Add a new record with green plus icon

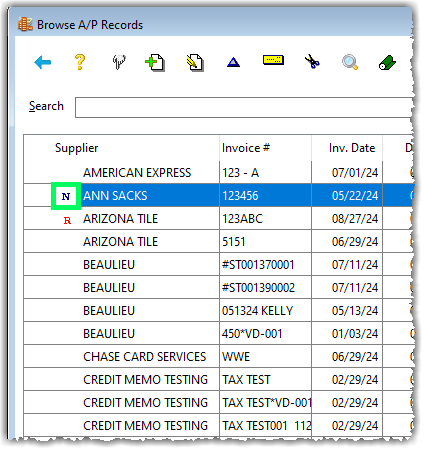pos(155,63)
